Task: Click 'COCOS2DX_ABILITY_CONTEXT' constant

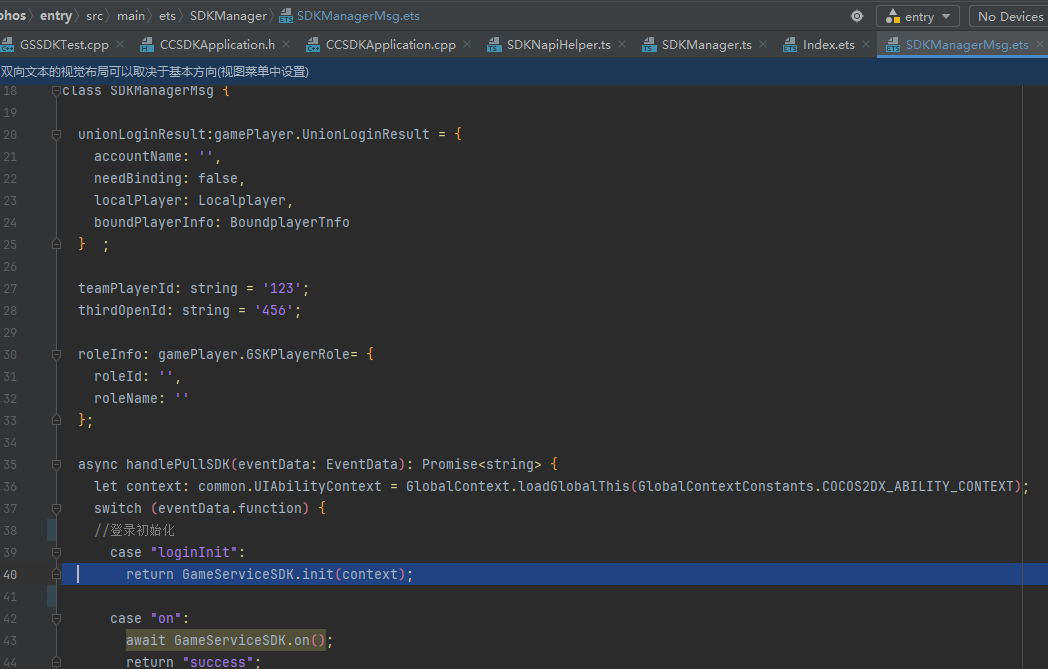Action: click(x=918, y=487)
